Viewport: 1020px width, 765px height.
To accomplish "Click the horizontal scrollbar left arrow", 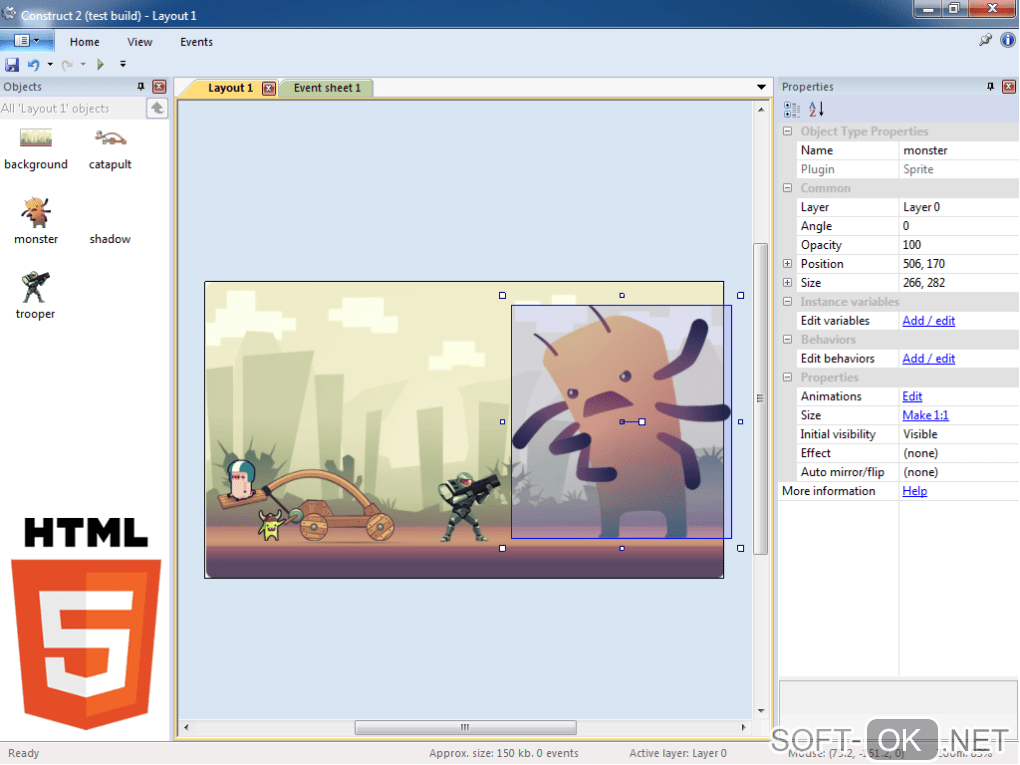I will coord(186,727).
